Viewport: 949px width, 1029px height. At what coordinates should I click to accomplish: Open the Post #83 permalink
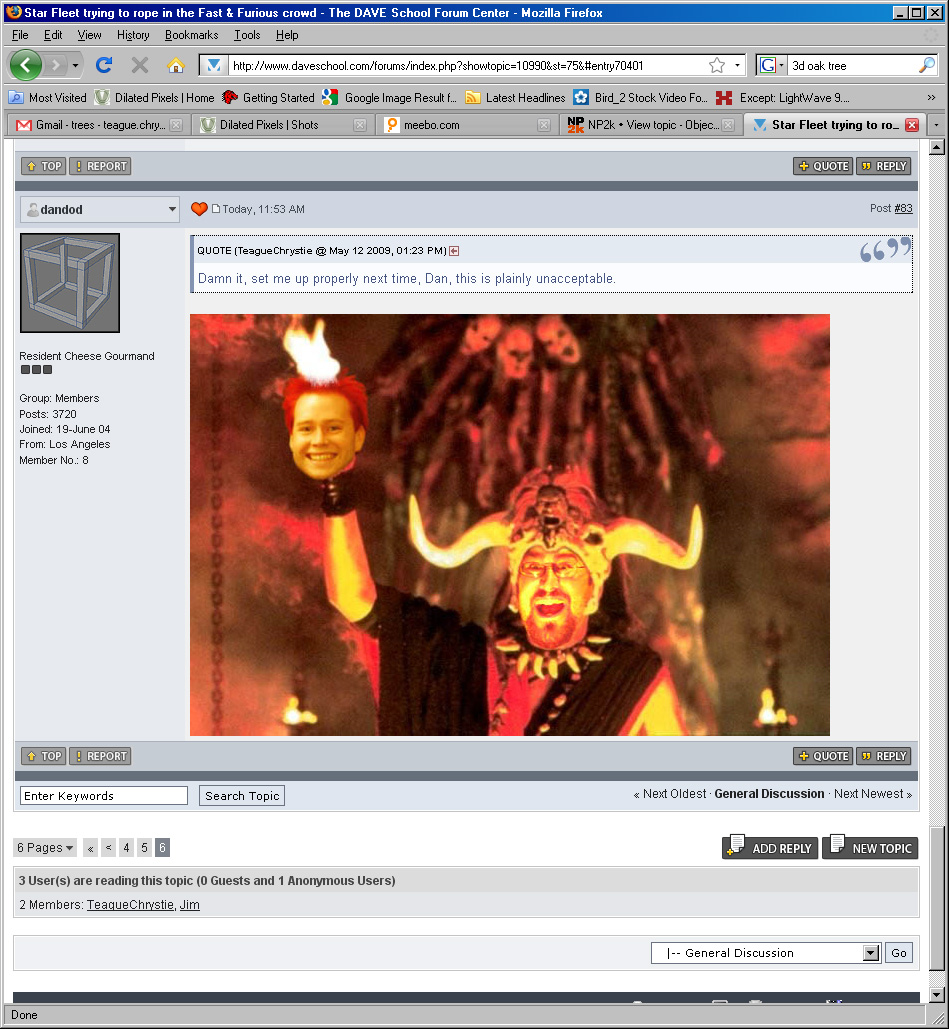pyautogui.click(x=904, y=208)
